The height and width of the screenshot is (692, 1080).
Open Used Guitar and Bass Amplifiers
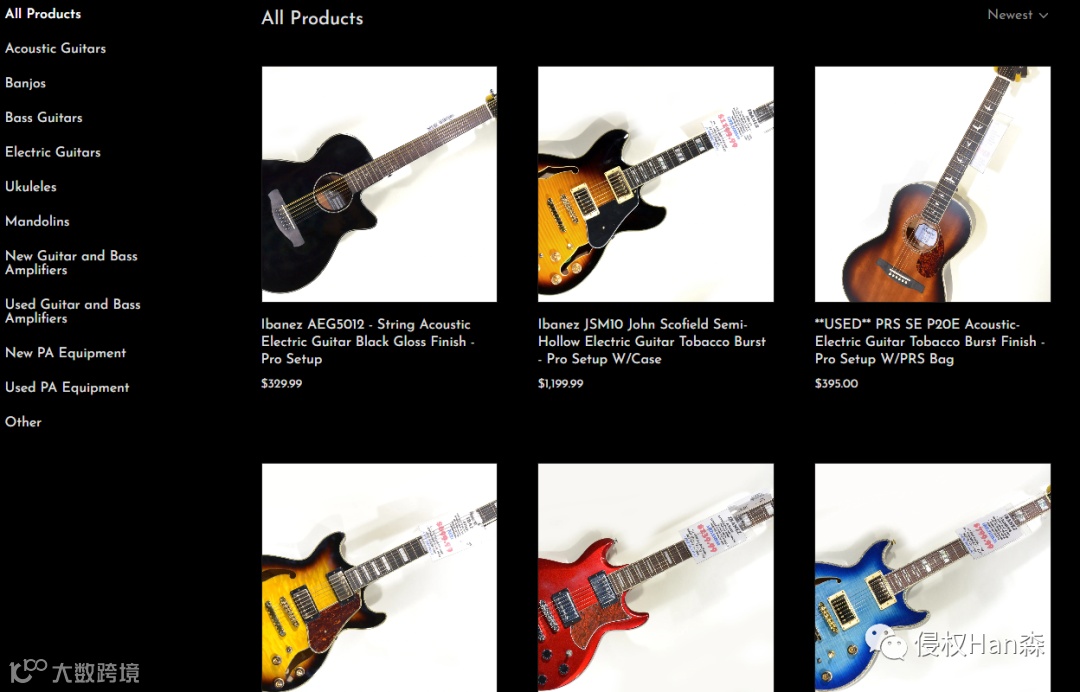[x=72, y=311]
